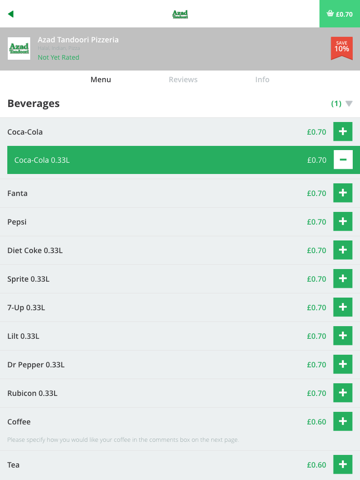Image resolution: width=360 pixels, height=480 pixels.
Task: Add 7-Up 0.33L to basket
Action: point(343,307)
